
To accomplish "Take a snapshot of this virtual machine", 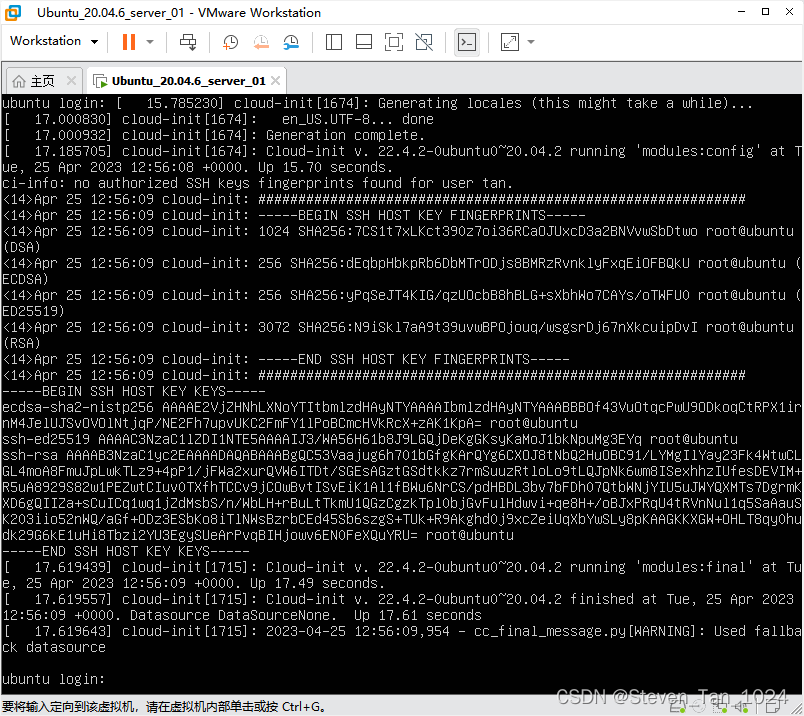I will [x=230, y=42].
